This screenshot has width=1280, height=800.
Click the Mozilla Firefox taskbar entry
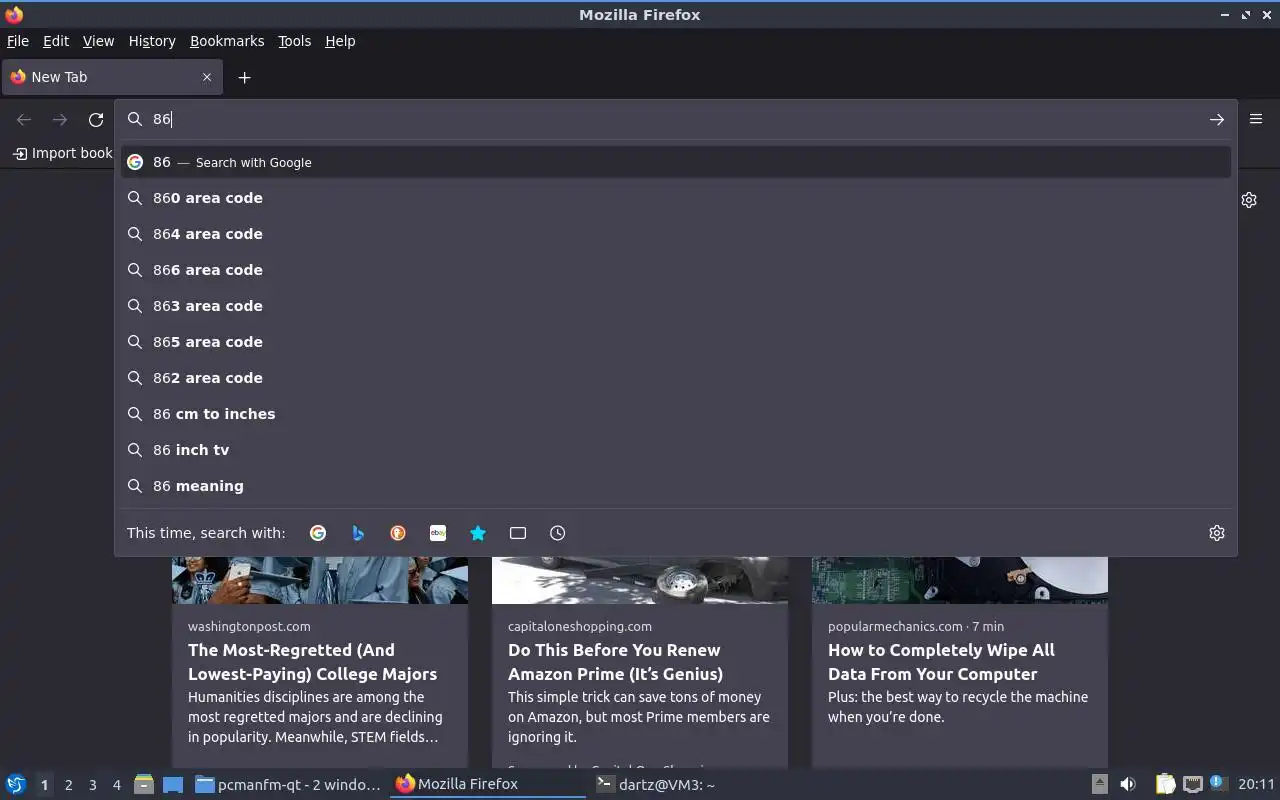[488, 784]
